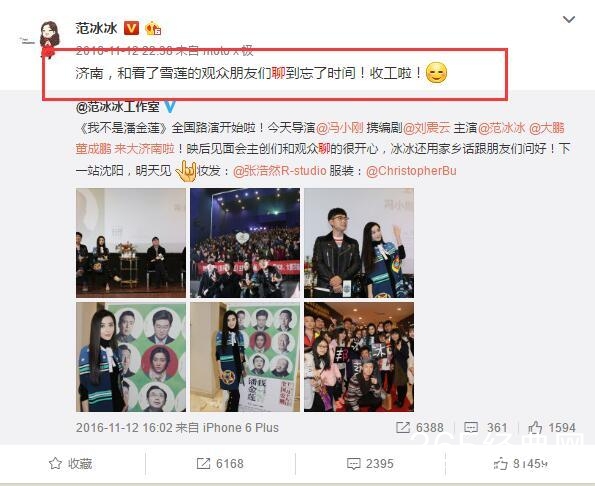
Task: Click the 范冰冰 username
Action: 96,28
